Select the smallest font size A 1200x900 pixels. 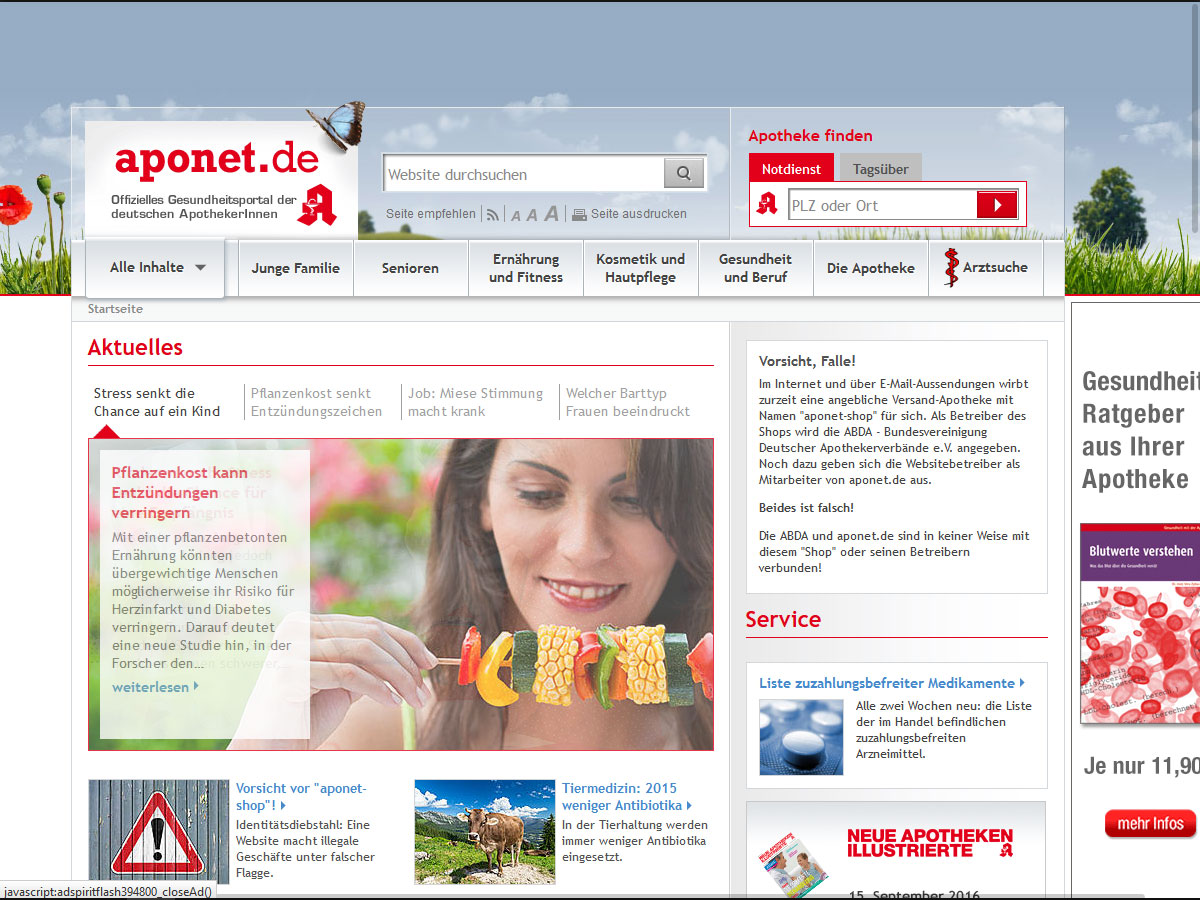[x=516, y=215]
